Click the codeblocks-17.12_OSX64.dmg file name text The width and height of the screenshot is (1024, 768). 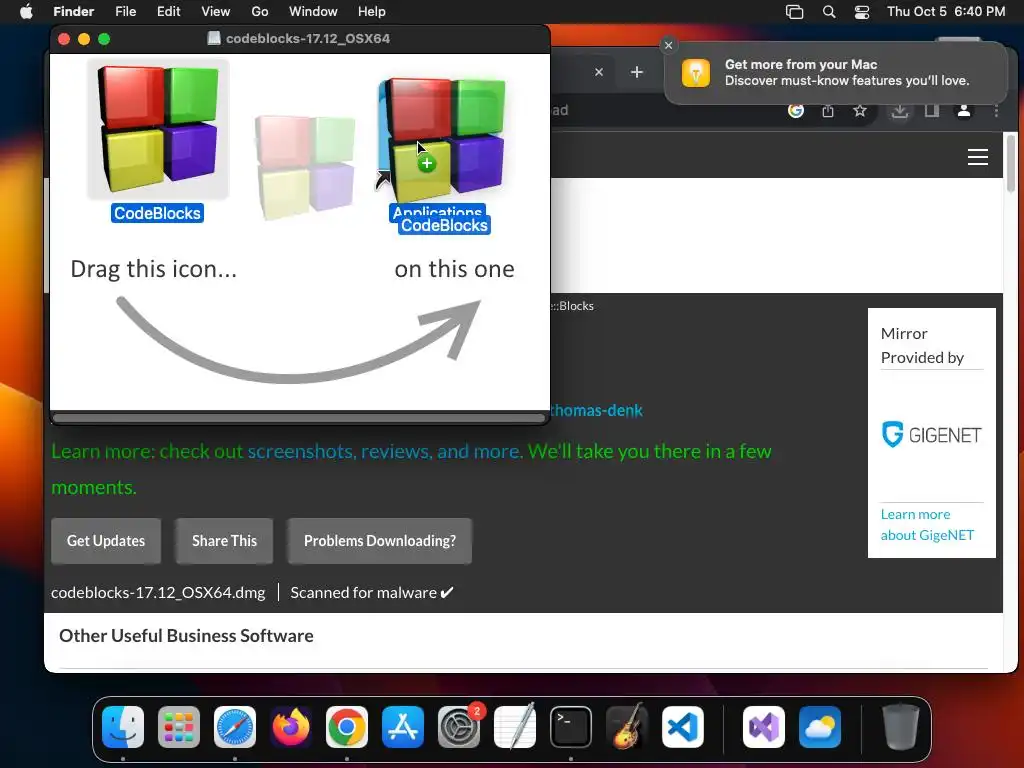coord(158,592)
